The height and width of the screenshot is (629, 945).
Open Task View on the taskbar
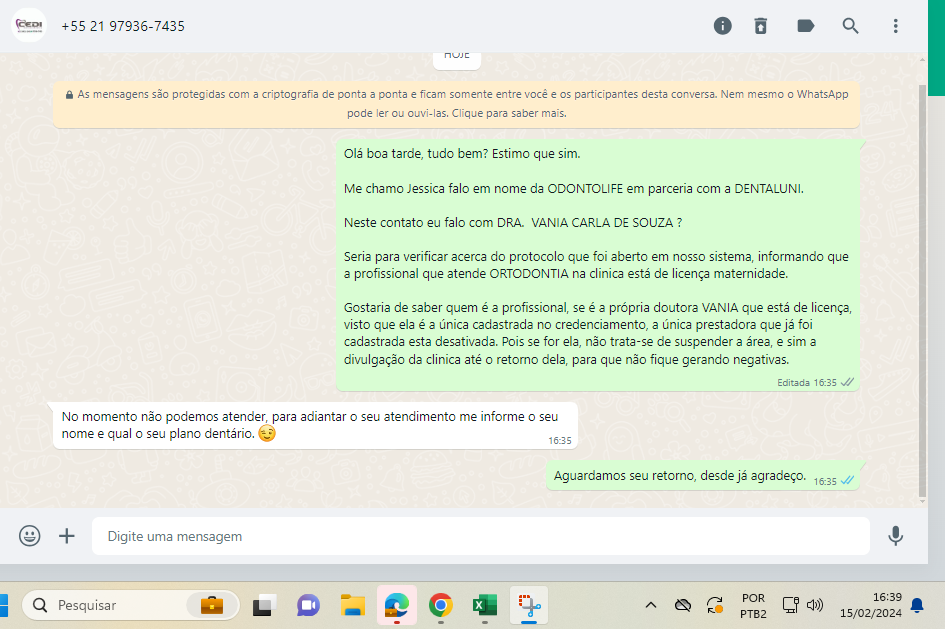tap(264, 605)
